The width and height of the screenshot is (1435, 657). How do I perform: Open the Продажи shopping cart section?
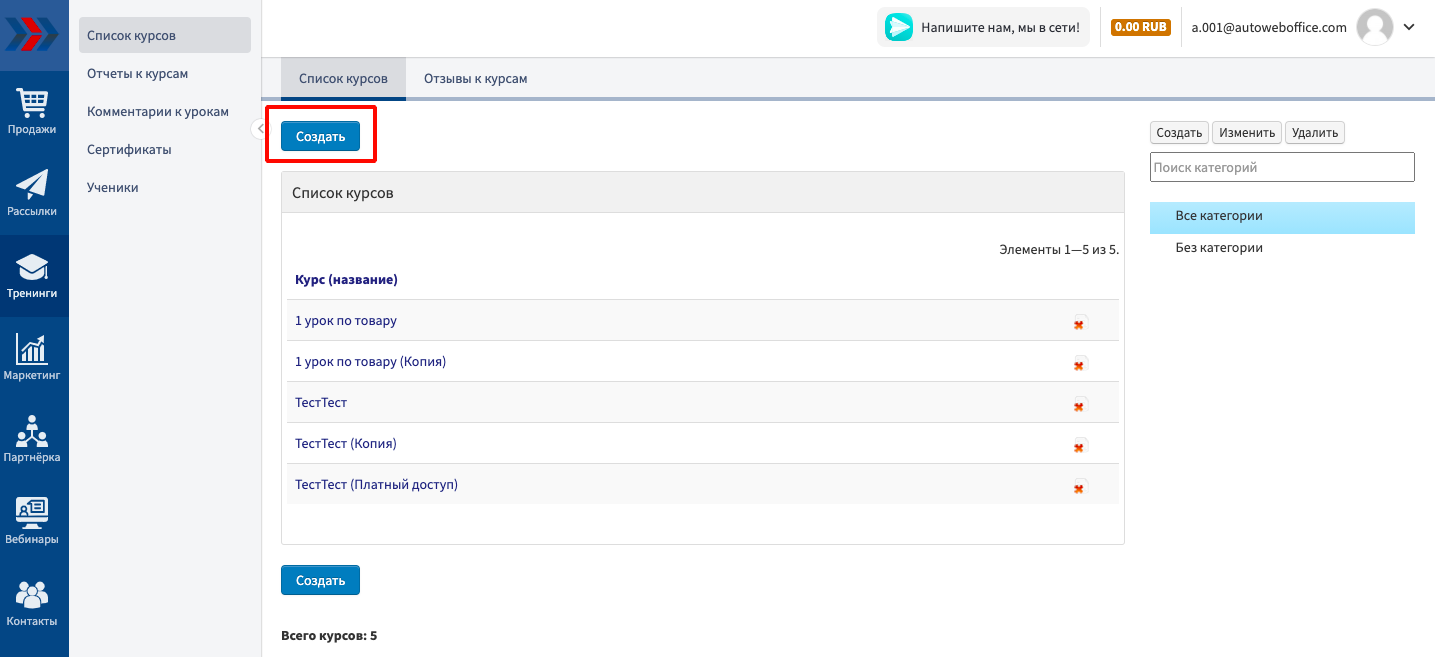(x=33, y=111)
